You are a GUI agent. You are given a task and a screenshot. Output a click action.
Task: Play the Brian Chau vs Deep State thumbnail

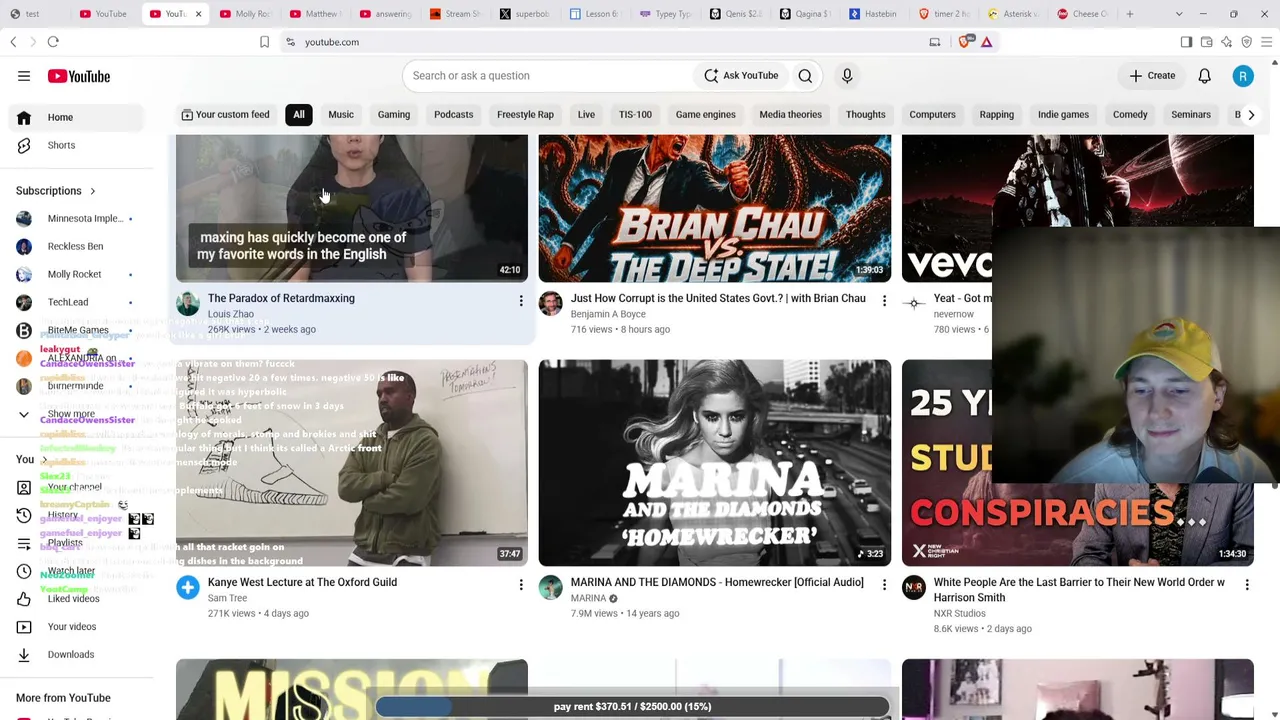[715, 208]
